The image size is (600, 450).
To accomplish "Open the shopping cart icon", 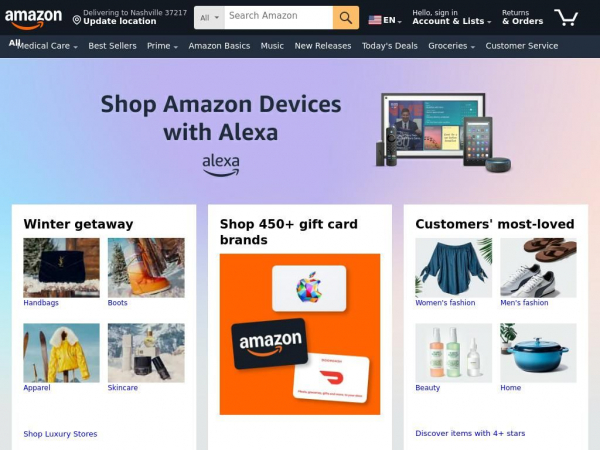I will click(566, 17).
